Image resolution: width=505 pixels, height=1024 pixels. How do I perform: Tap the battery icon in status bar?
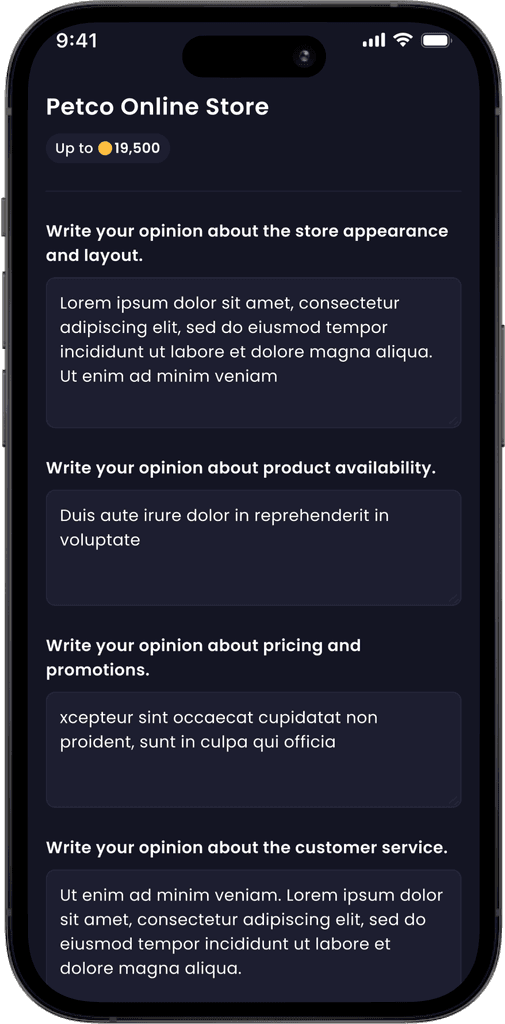pyautogui.click(x=435, y=41)
